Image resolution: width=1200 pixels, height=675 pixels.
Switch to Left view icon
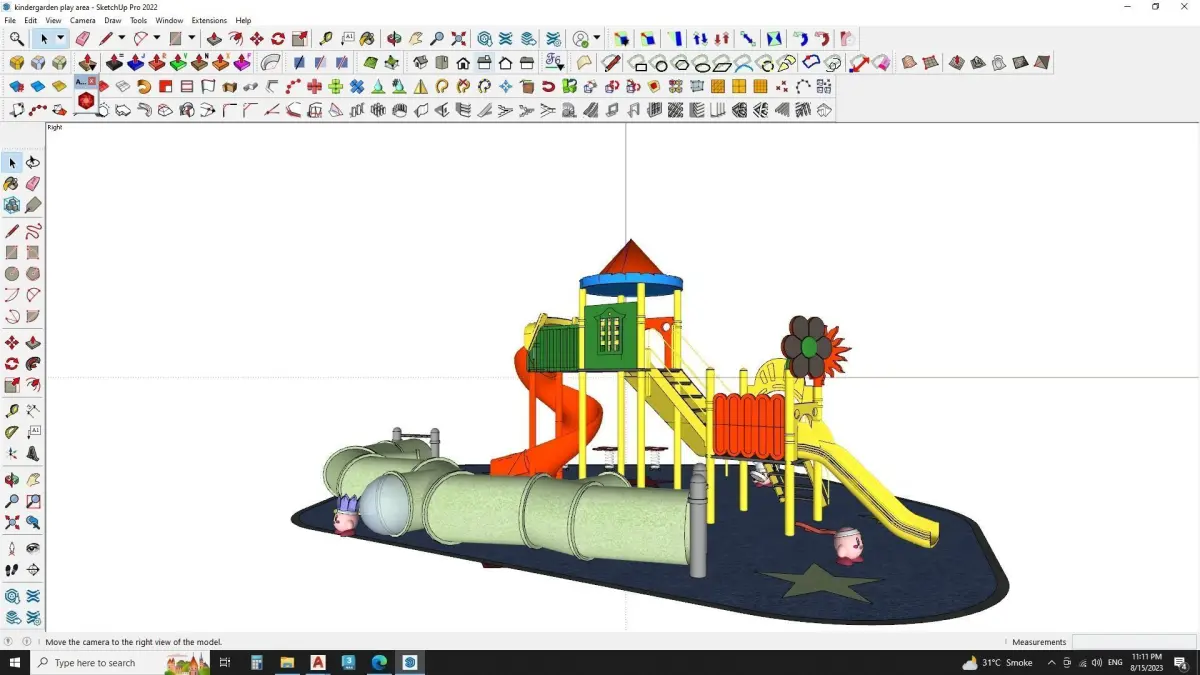(527, 63)
